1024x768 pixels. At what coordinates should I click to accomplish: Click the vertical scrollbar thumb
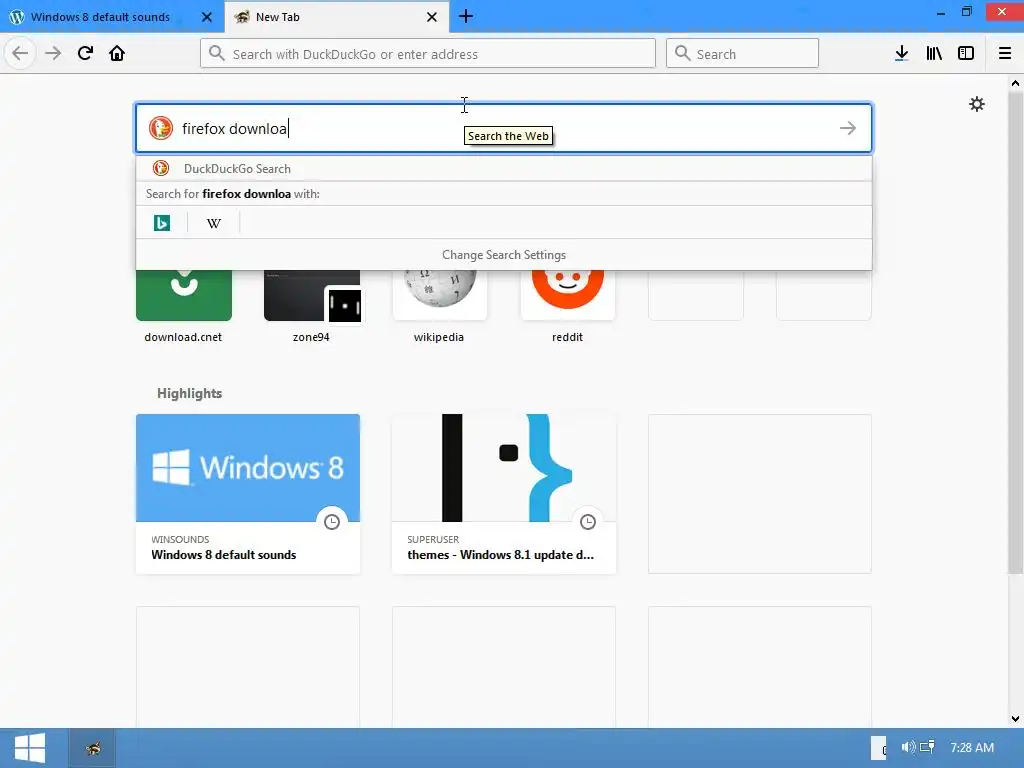coord(1015,333)
